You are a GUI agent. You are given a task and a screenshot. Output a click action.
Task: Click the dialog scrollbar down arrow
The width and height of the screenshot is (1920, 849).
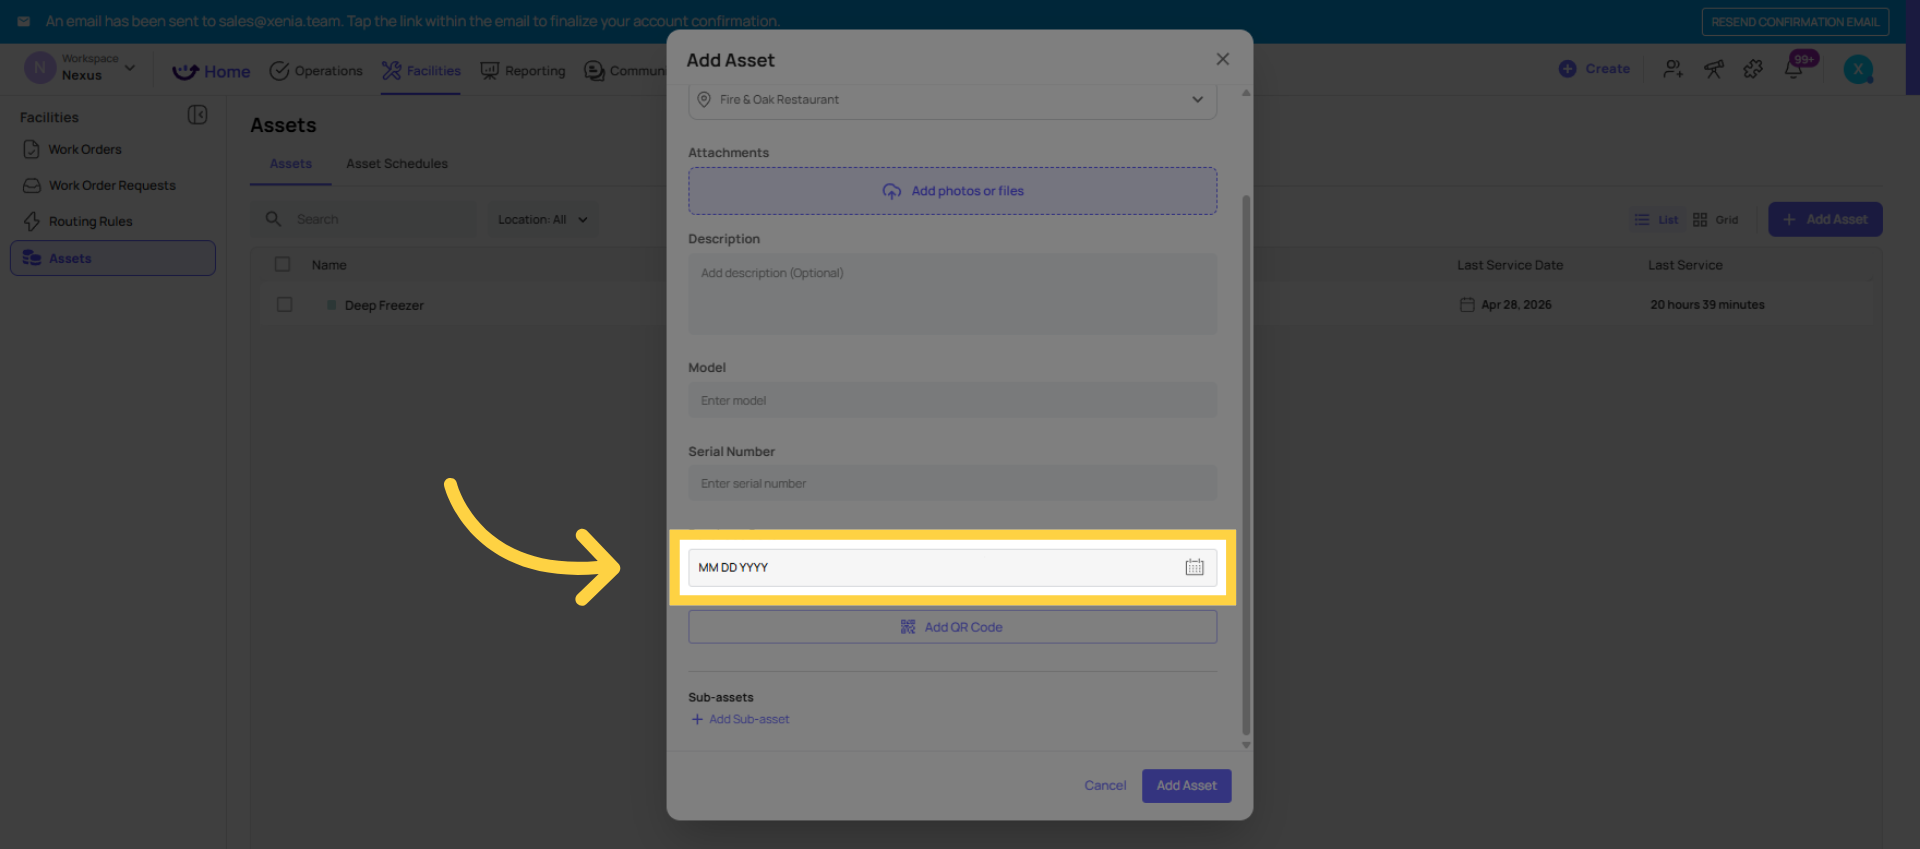click(x=1246, y=745)
